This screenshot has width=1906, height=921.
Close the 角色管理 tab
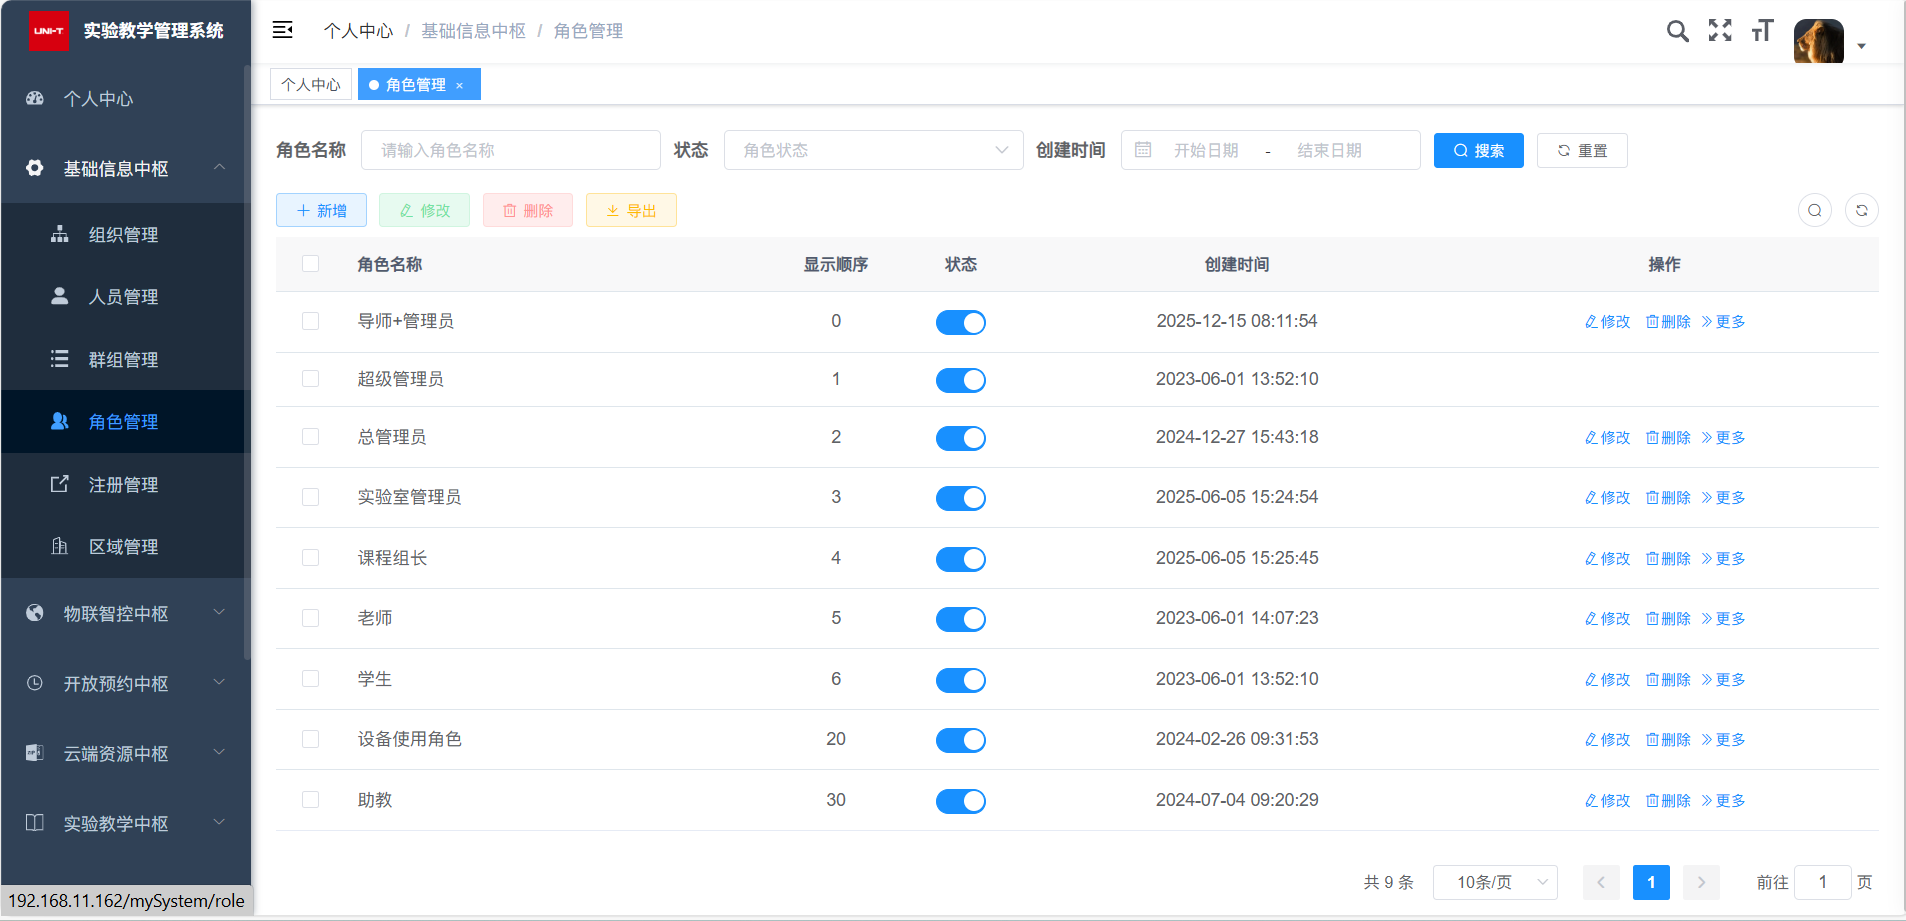point(460,86)
